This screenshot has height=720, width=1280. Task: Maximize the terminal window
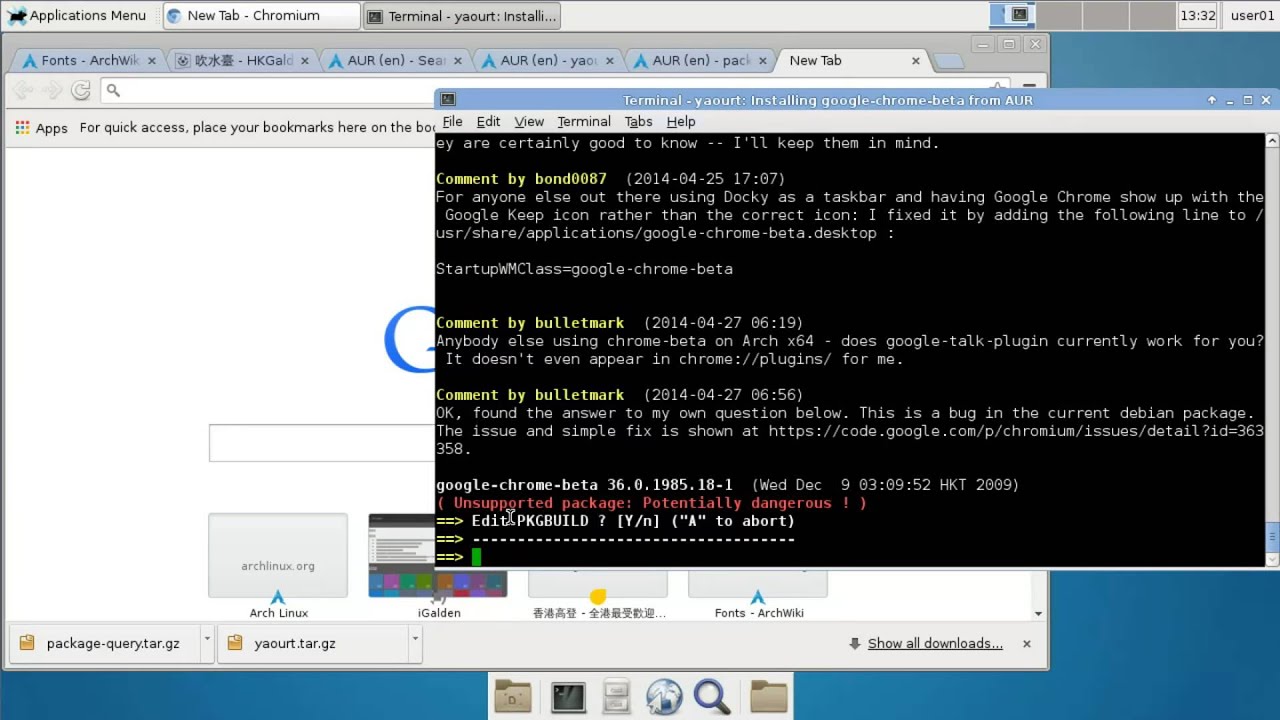[1247, 100]
